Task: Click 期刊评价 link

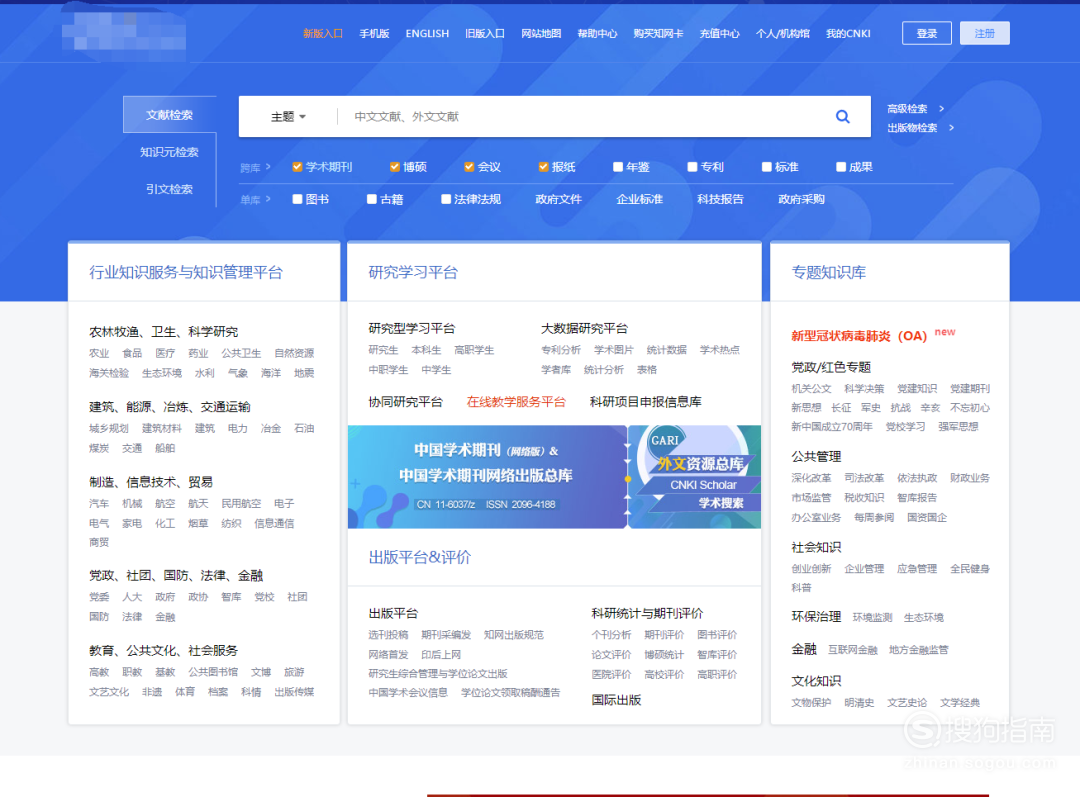Action: click(664, 634)
